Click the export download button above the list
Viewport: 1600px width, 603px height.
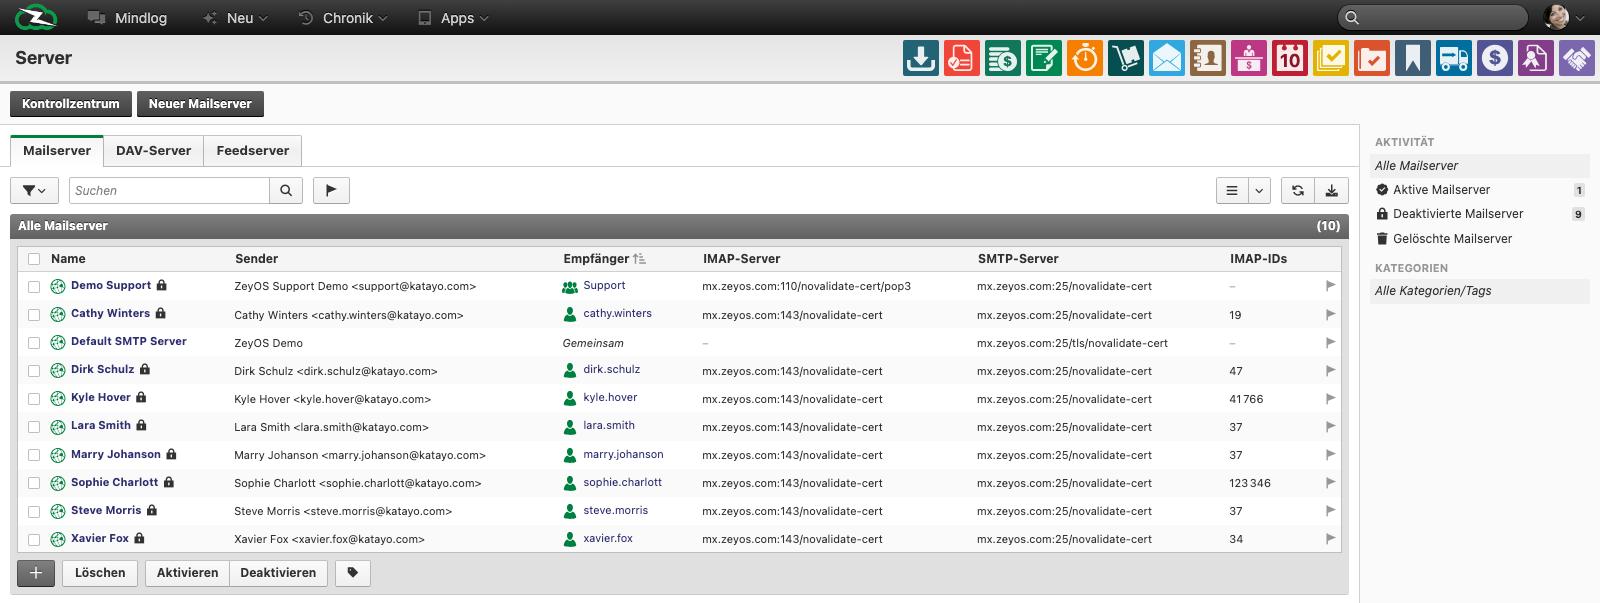coord(1332,190)
